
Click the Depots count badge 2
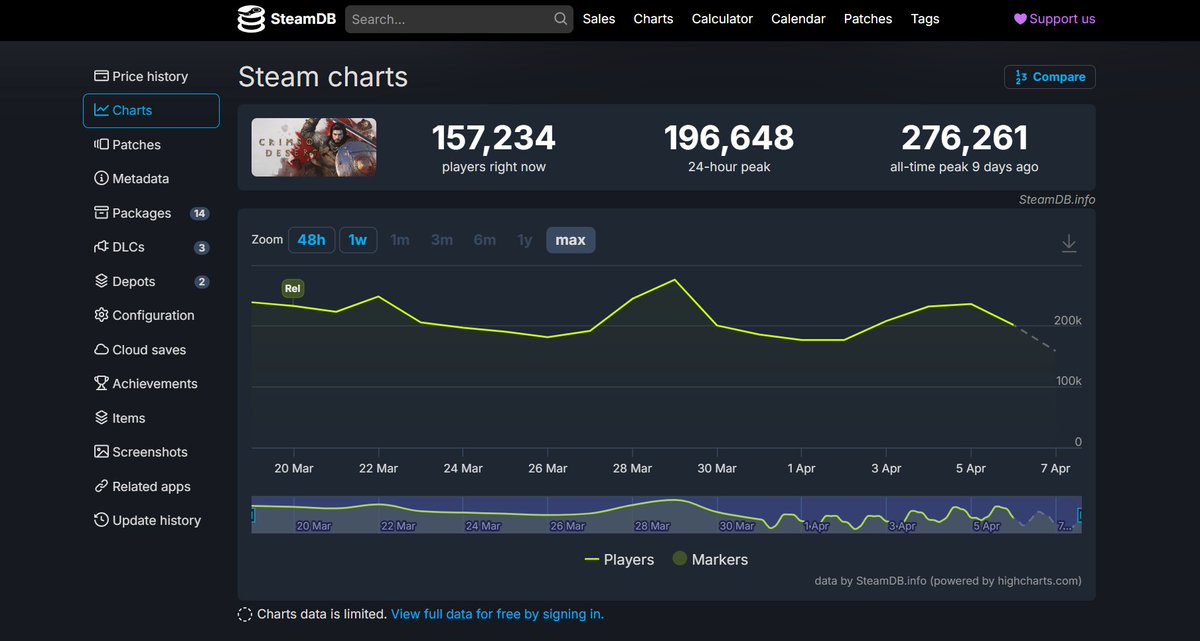click(x=202, y=282)
